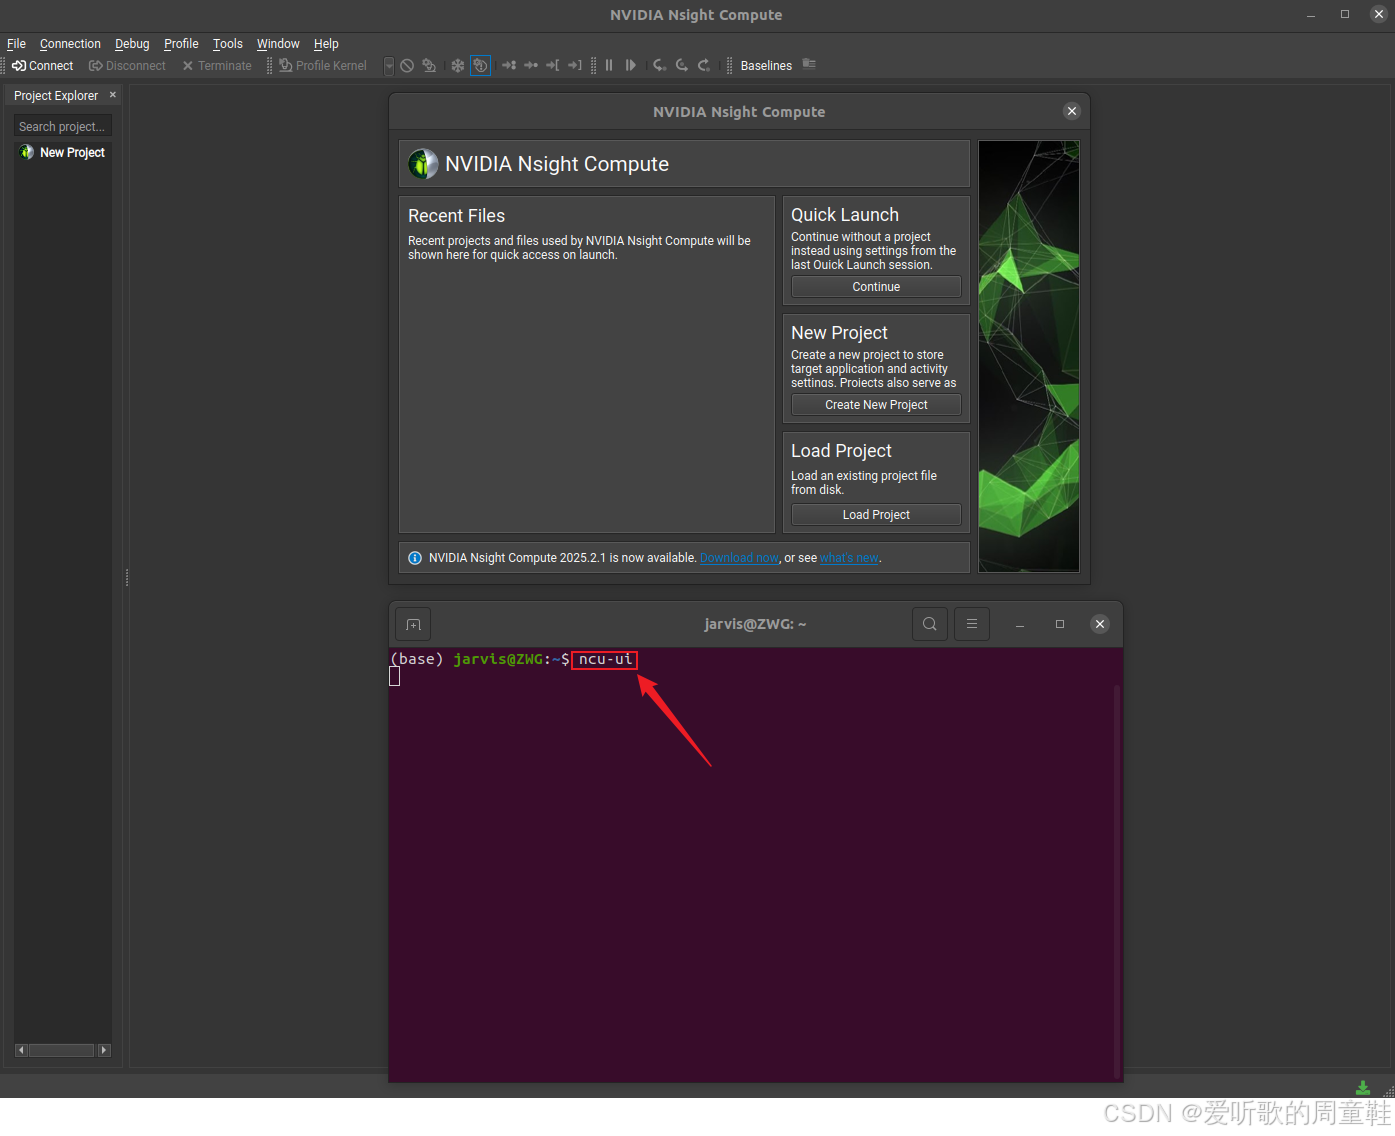Click the Connect toolbar button
Viewport: 1395px width, 1136px height.
(43, 66)
